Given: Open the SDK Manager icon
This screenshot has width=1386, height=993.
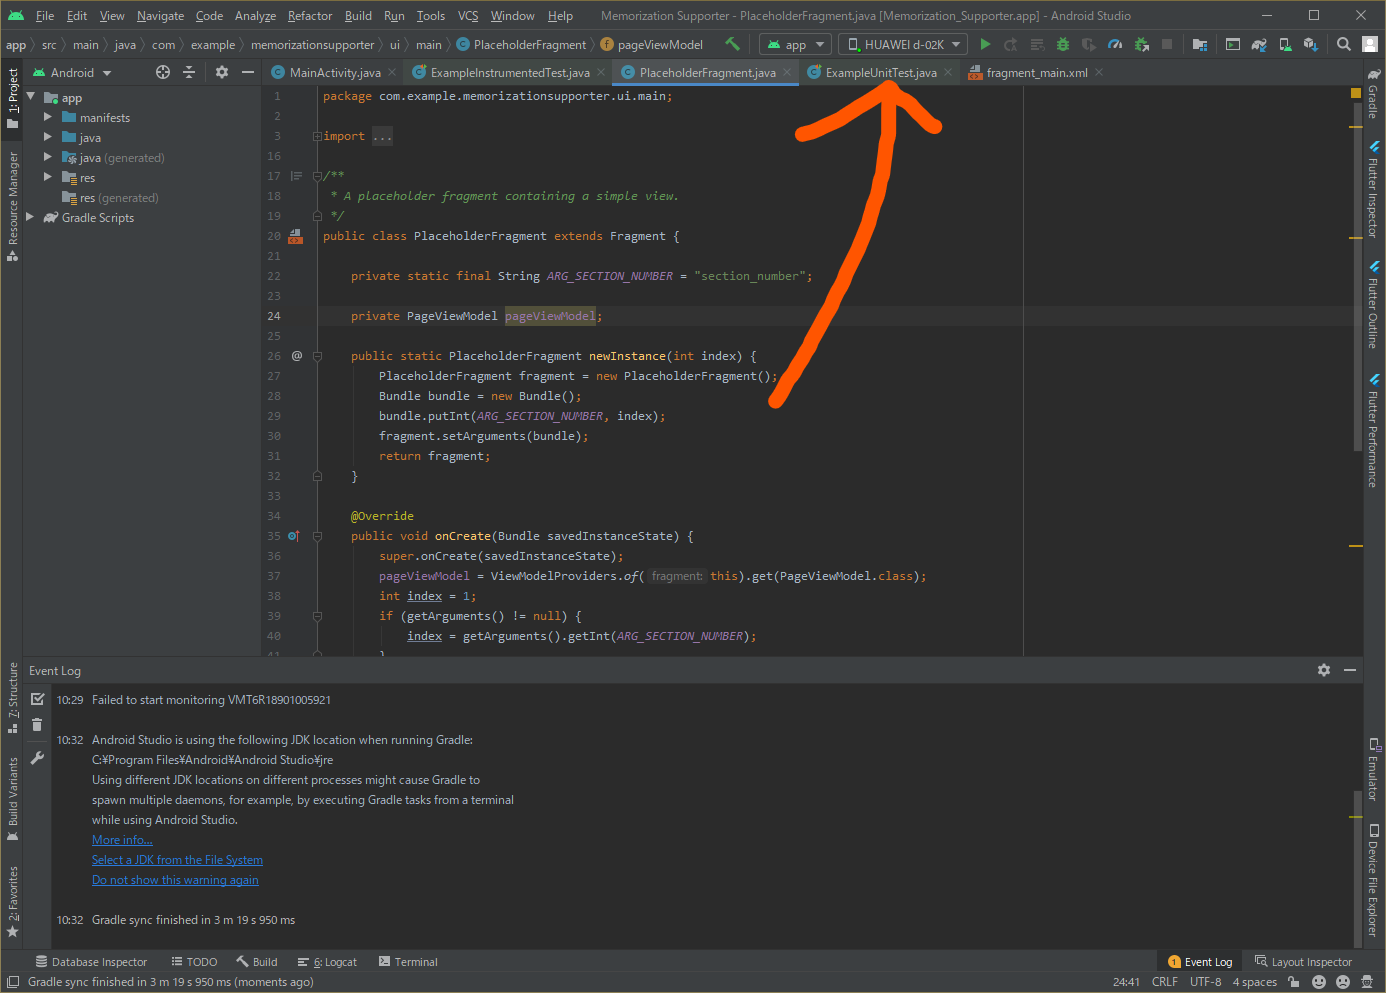Looking at the screenshot, I should coord(1311,44).
